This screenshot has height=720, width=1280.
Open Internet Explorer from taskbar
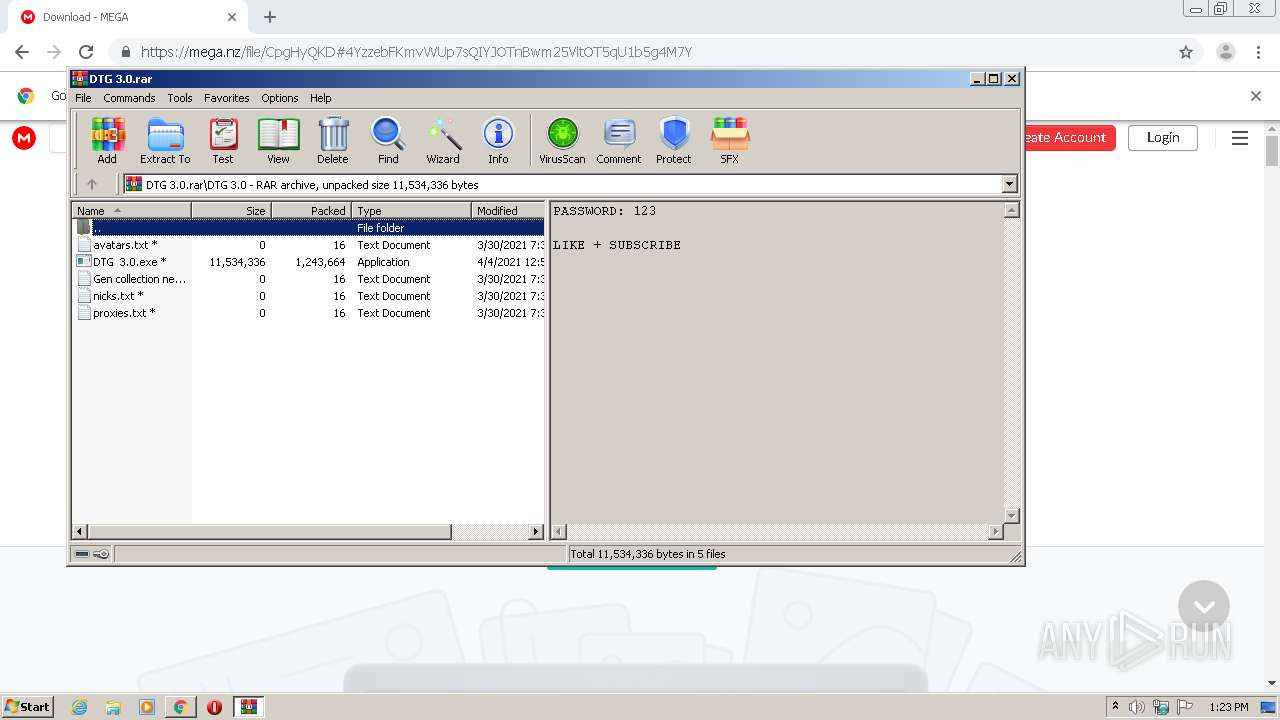coord(79,707)
